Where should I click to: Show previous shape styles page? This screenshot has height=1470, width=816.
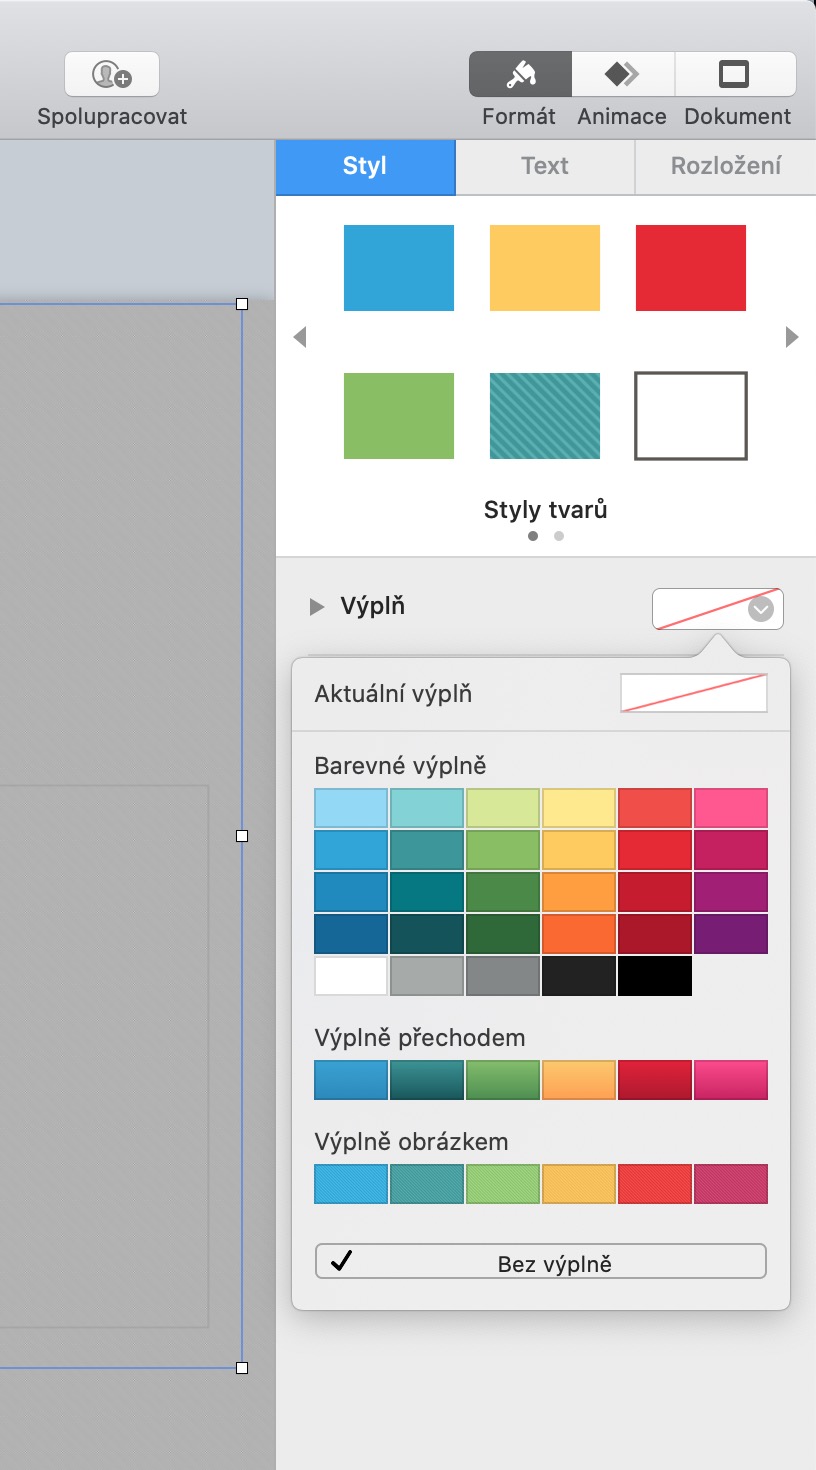299,338
